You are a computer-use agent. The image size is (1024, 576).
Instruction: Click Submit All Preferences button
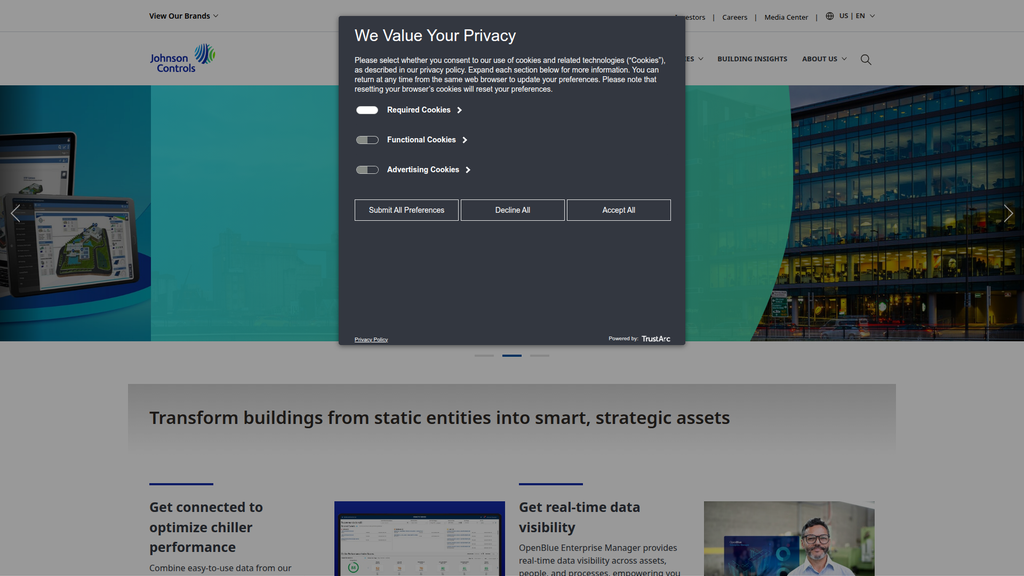406,210
